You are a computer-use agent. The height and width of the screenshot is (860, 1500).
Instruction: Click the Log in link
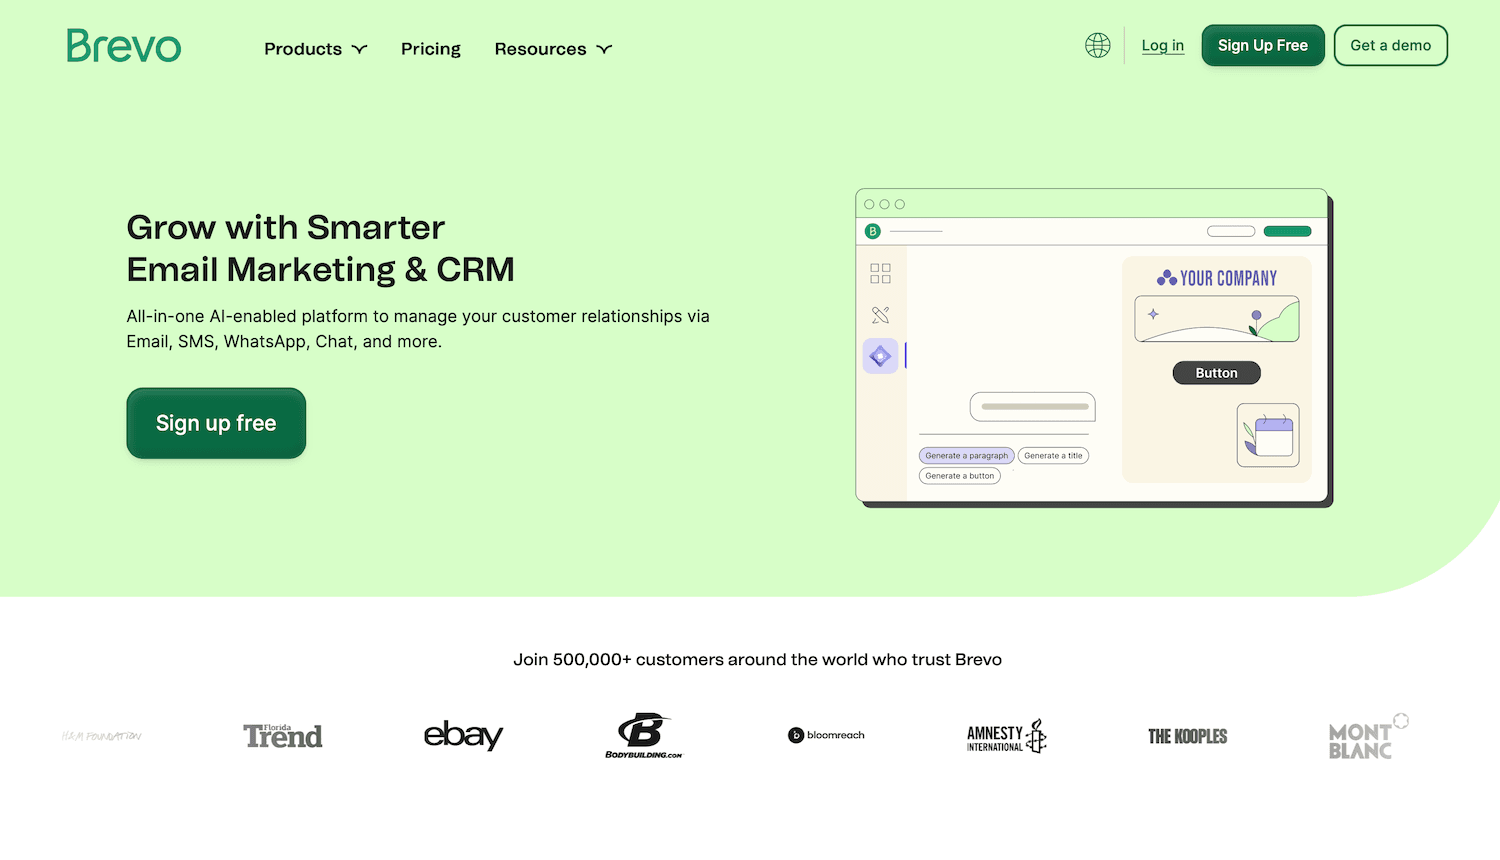tap(1162, 46)
